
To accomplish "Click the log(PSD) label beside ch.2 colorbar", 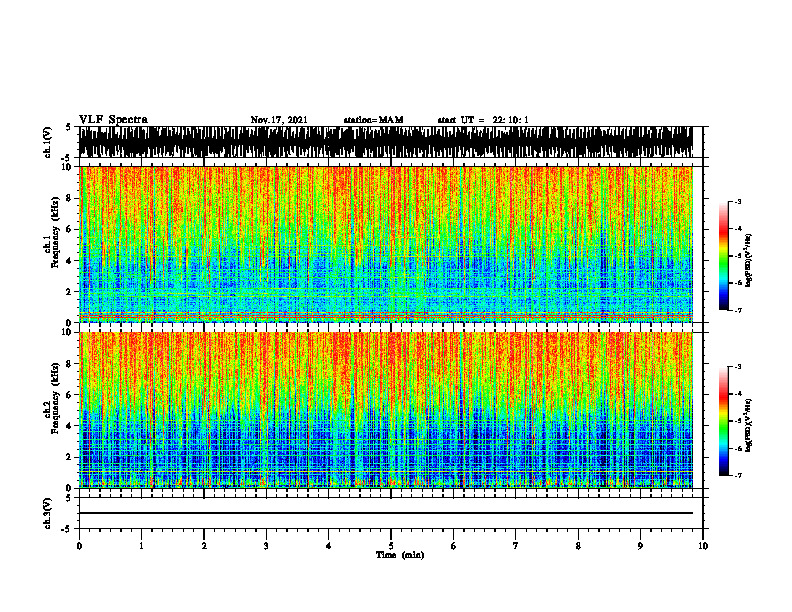I will pyautogui.click(x=749, y=425).
